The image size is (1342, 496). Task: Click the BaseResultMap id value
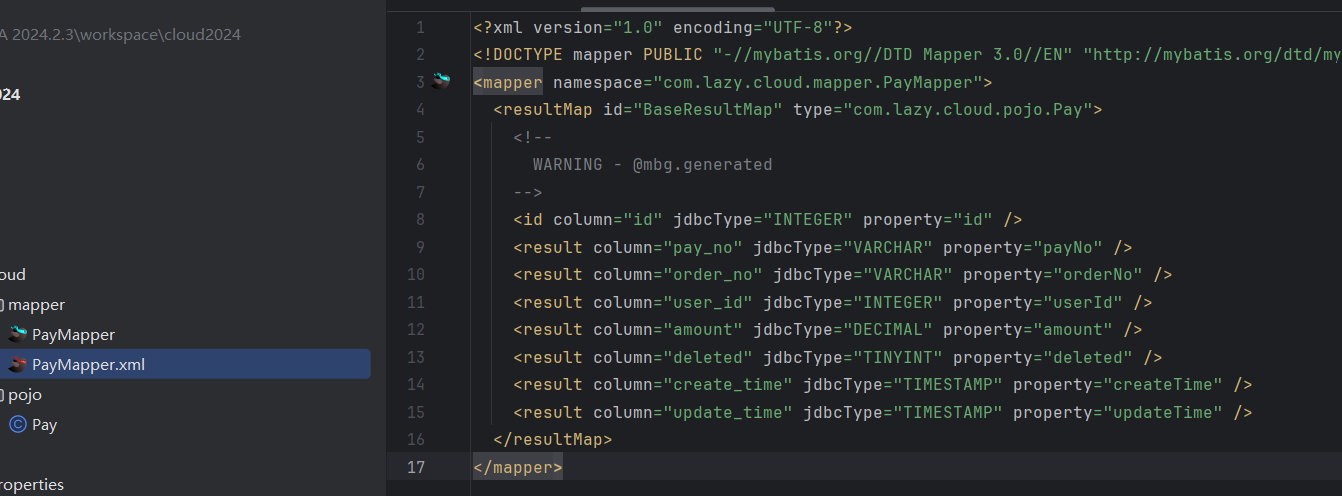coord(708,110)
